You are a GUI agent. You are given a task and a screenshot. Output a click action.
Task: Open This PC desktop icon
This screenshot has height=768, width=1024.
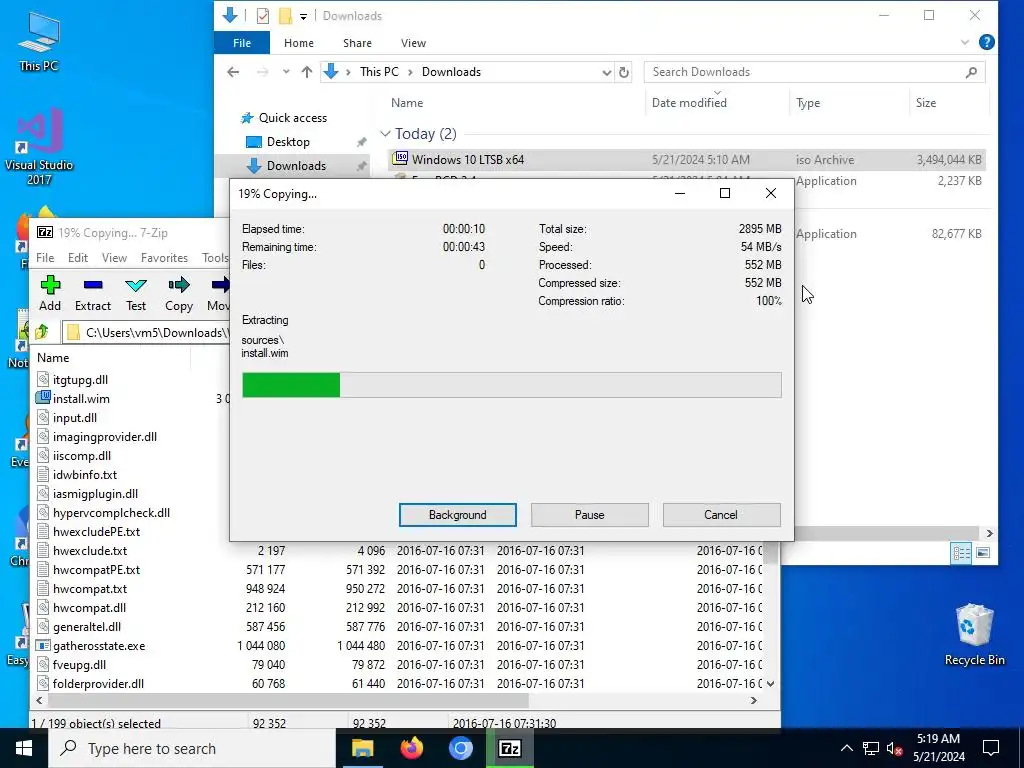tap(39, 40)
